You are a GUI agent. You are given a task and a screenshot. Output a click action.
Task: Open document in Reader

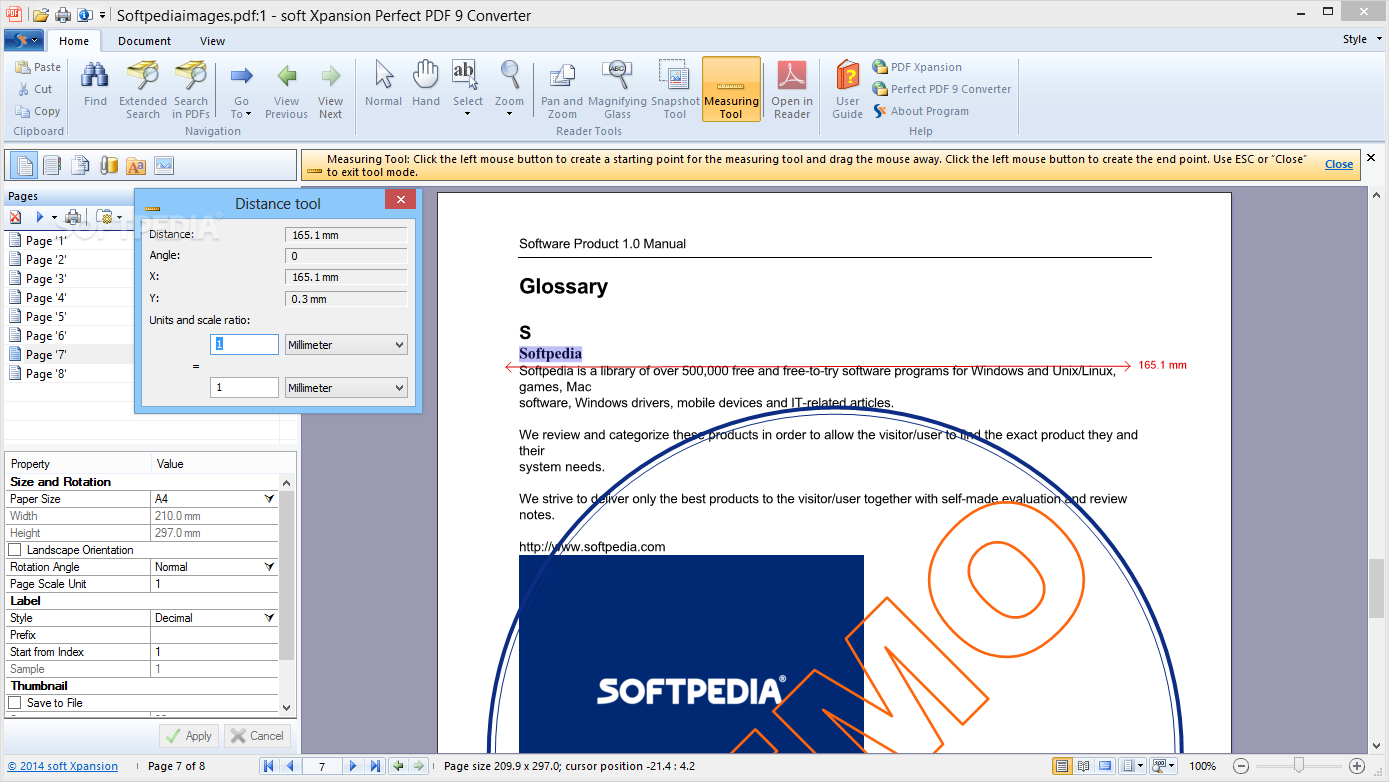tap(792, 90)
